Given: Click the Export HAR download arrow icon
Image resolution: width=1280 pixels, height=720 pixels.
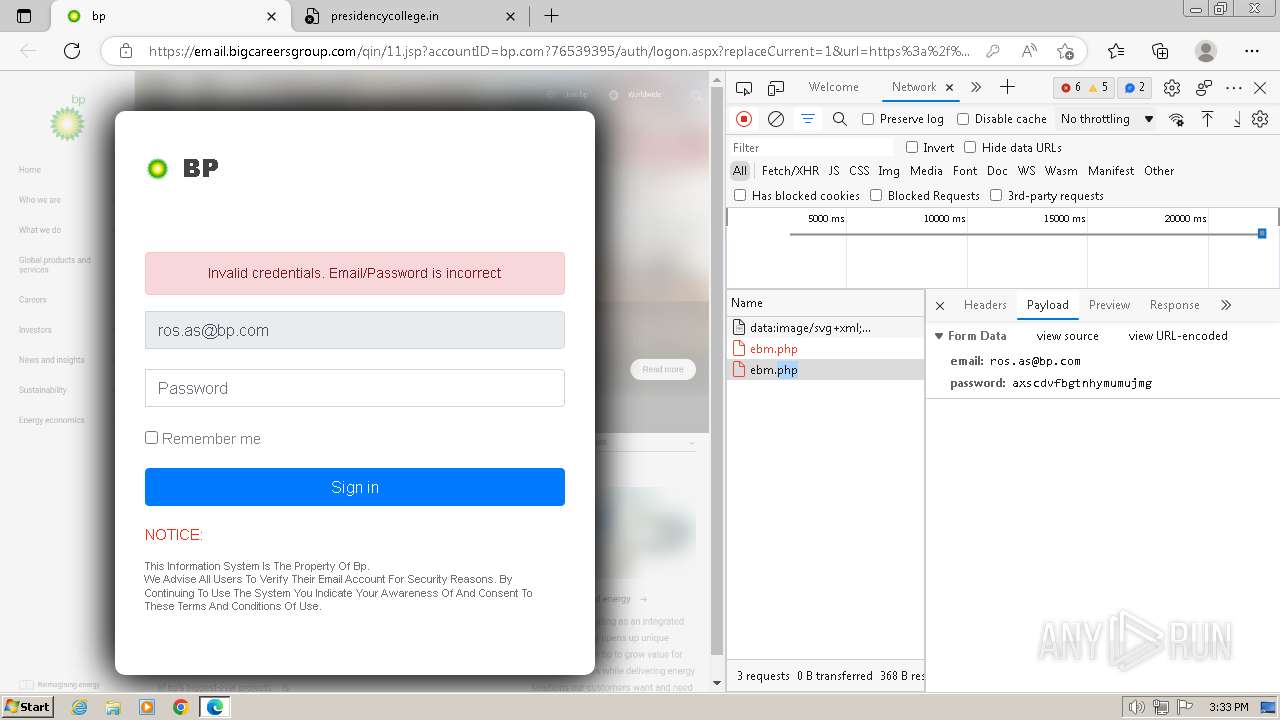Looking at the screenshot, I should (x=1236, y=119).
